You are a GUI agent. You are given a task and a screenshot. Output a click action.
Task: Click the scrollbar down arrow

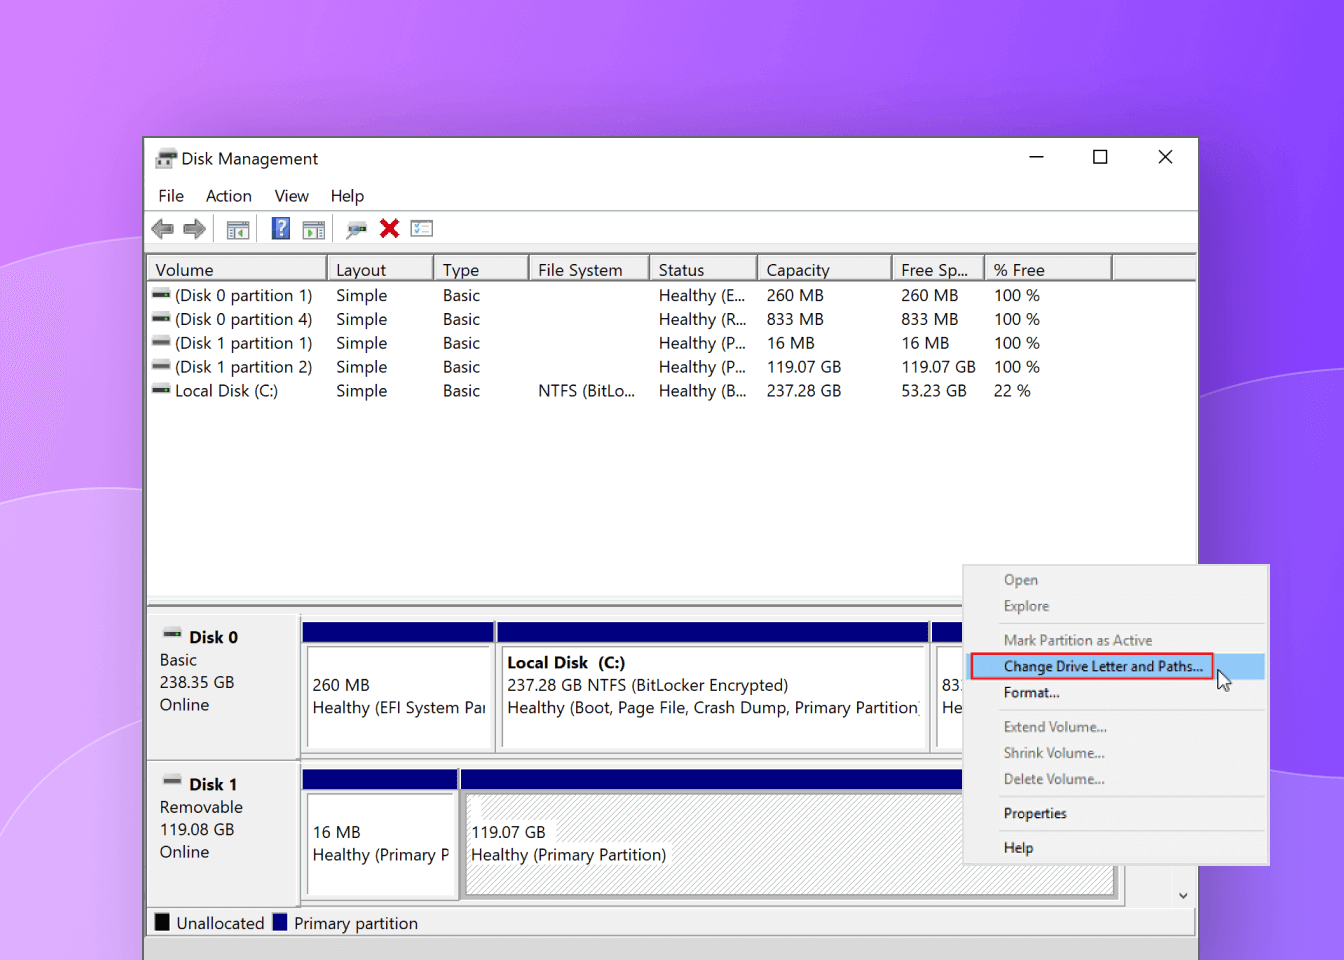coord(1183,895)
